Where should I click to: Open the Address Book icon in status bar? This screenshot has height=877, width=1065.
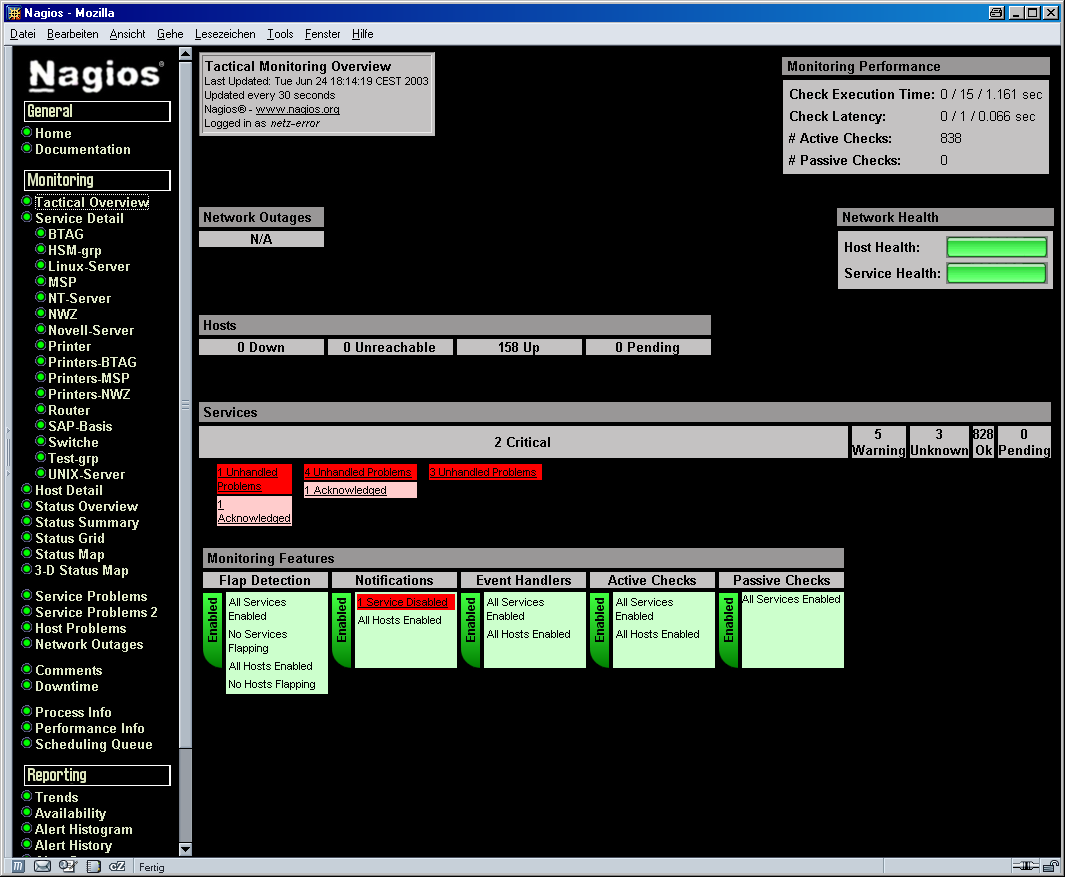pos(94,866)
